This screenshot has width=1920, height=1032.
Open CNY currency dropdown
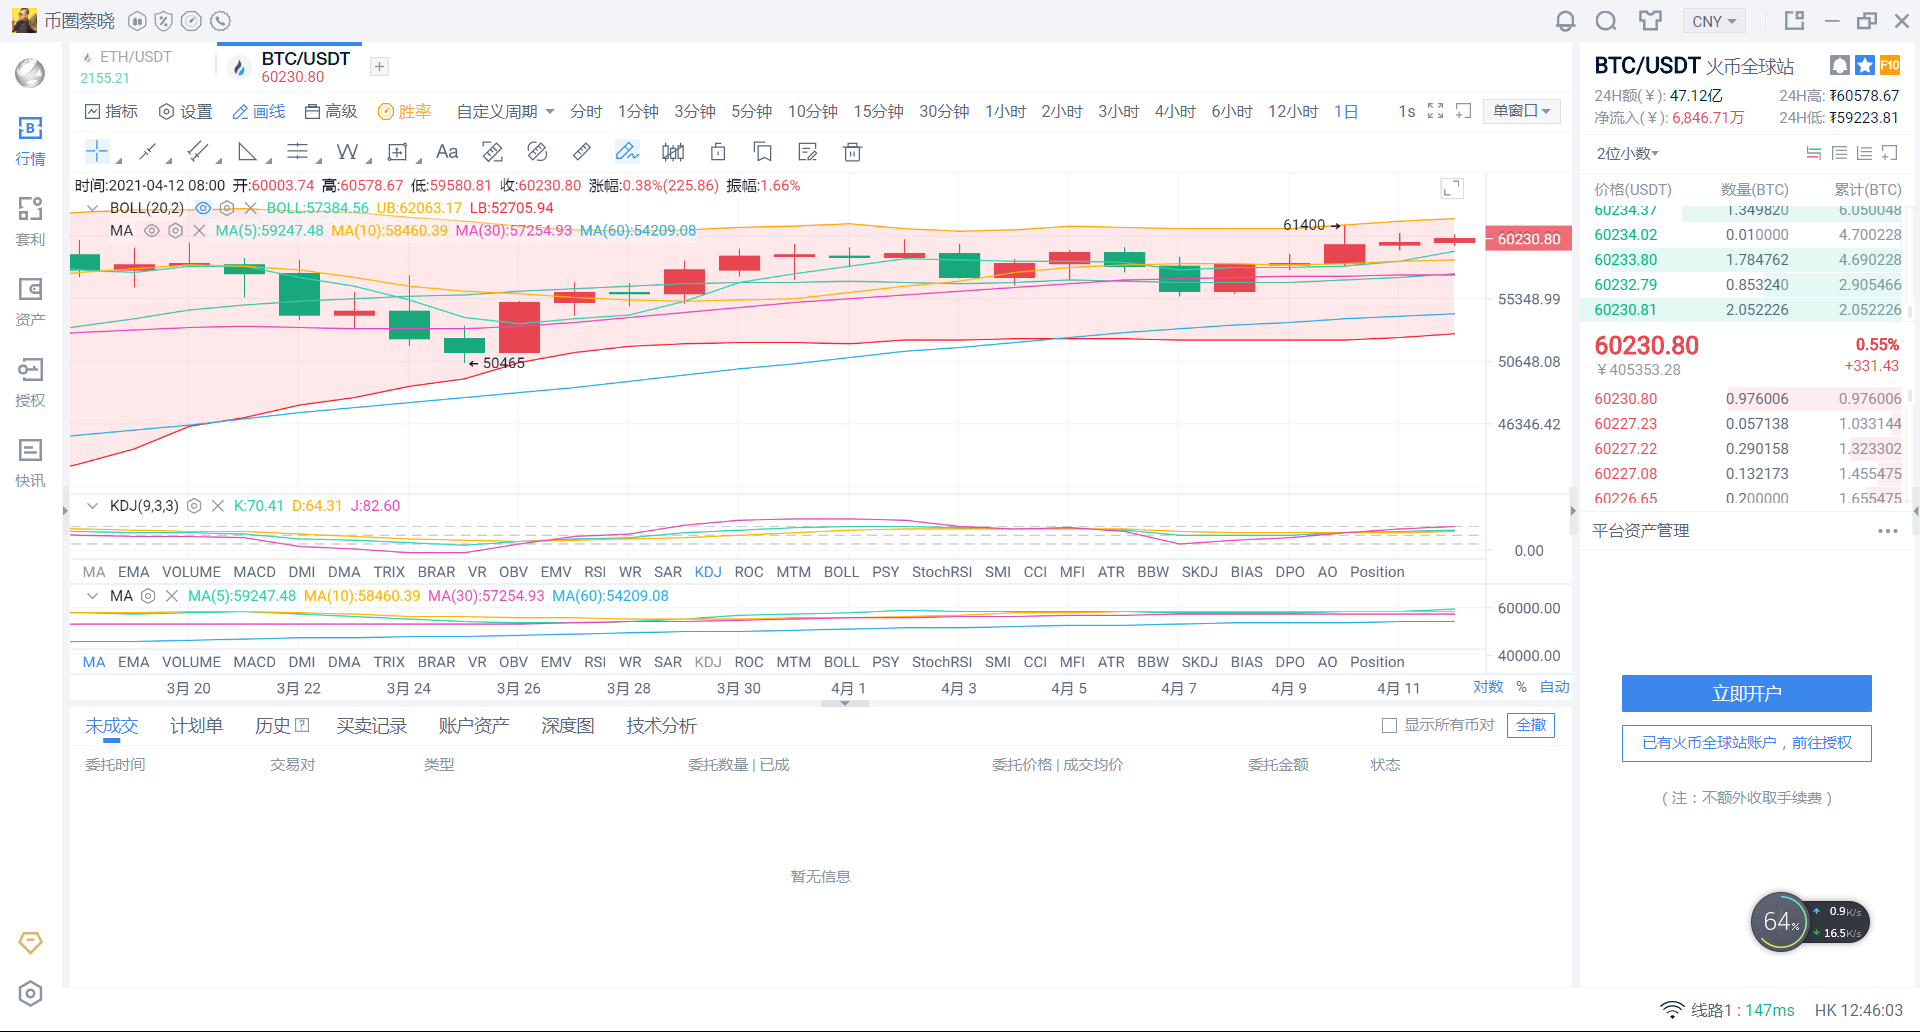pos(1714,21)
